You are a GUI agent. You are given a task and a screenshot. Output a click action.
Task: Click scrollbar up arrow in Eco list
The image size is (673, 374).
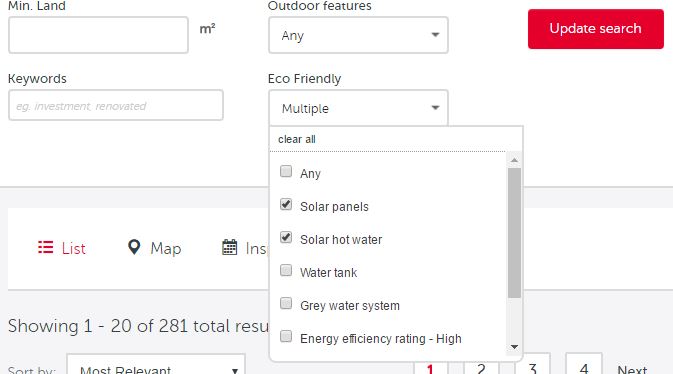pos(514,160)
